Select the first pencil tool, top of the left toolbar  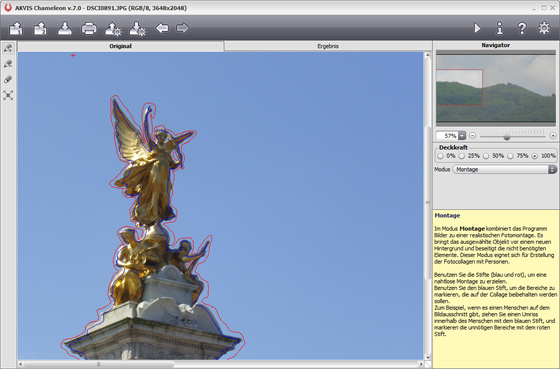tap(8, 48)
